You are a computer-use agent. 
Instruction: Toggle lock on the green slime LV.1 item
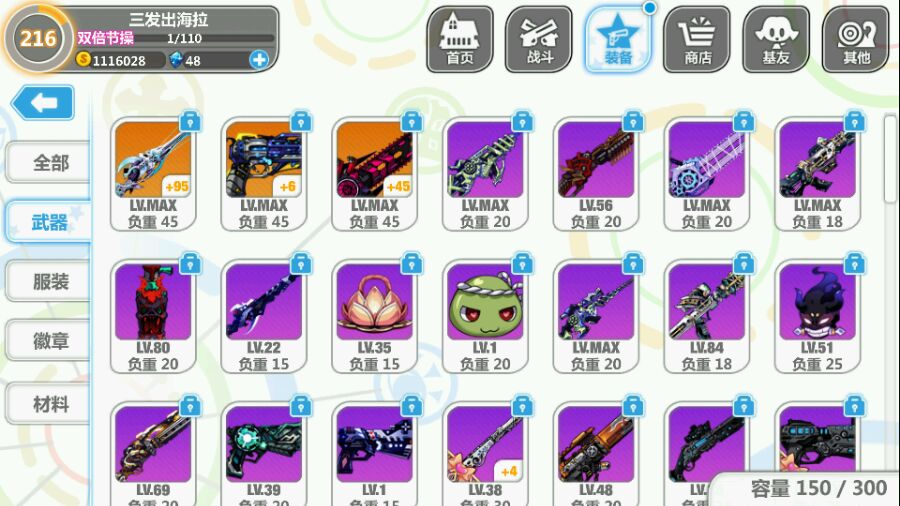click(522, 263)
